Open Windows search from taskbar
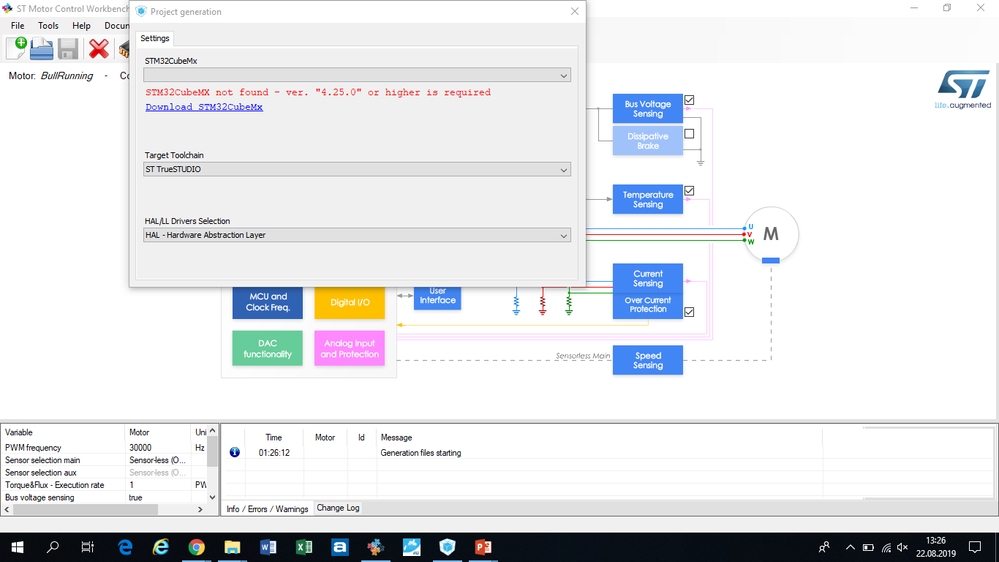The image size is (999, 562). coord(53,547)
